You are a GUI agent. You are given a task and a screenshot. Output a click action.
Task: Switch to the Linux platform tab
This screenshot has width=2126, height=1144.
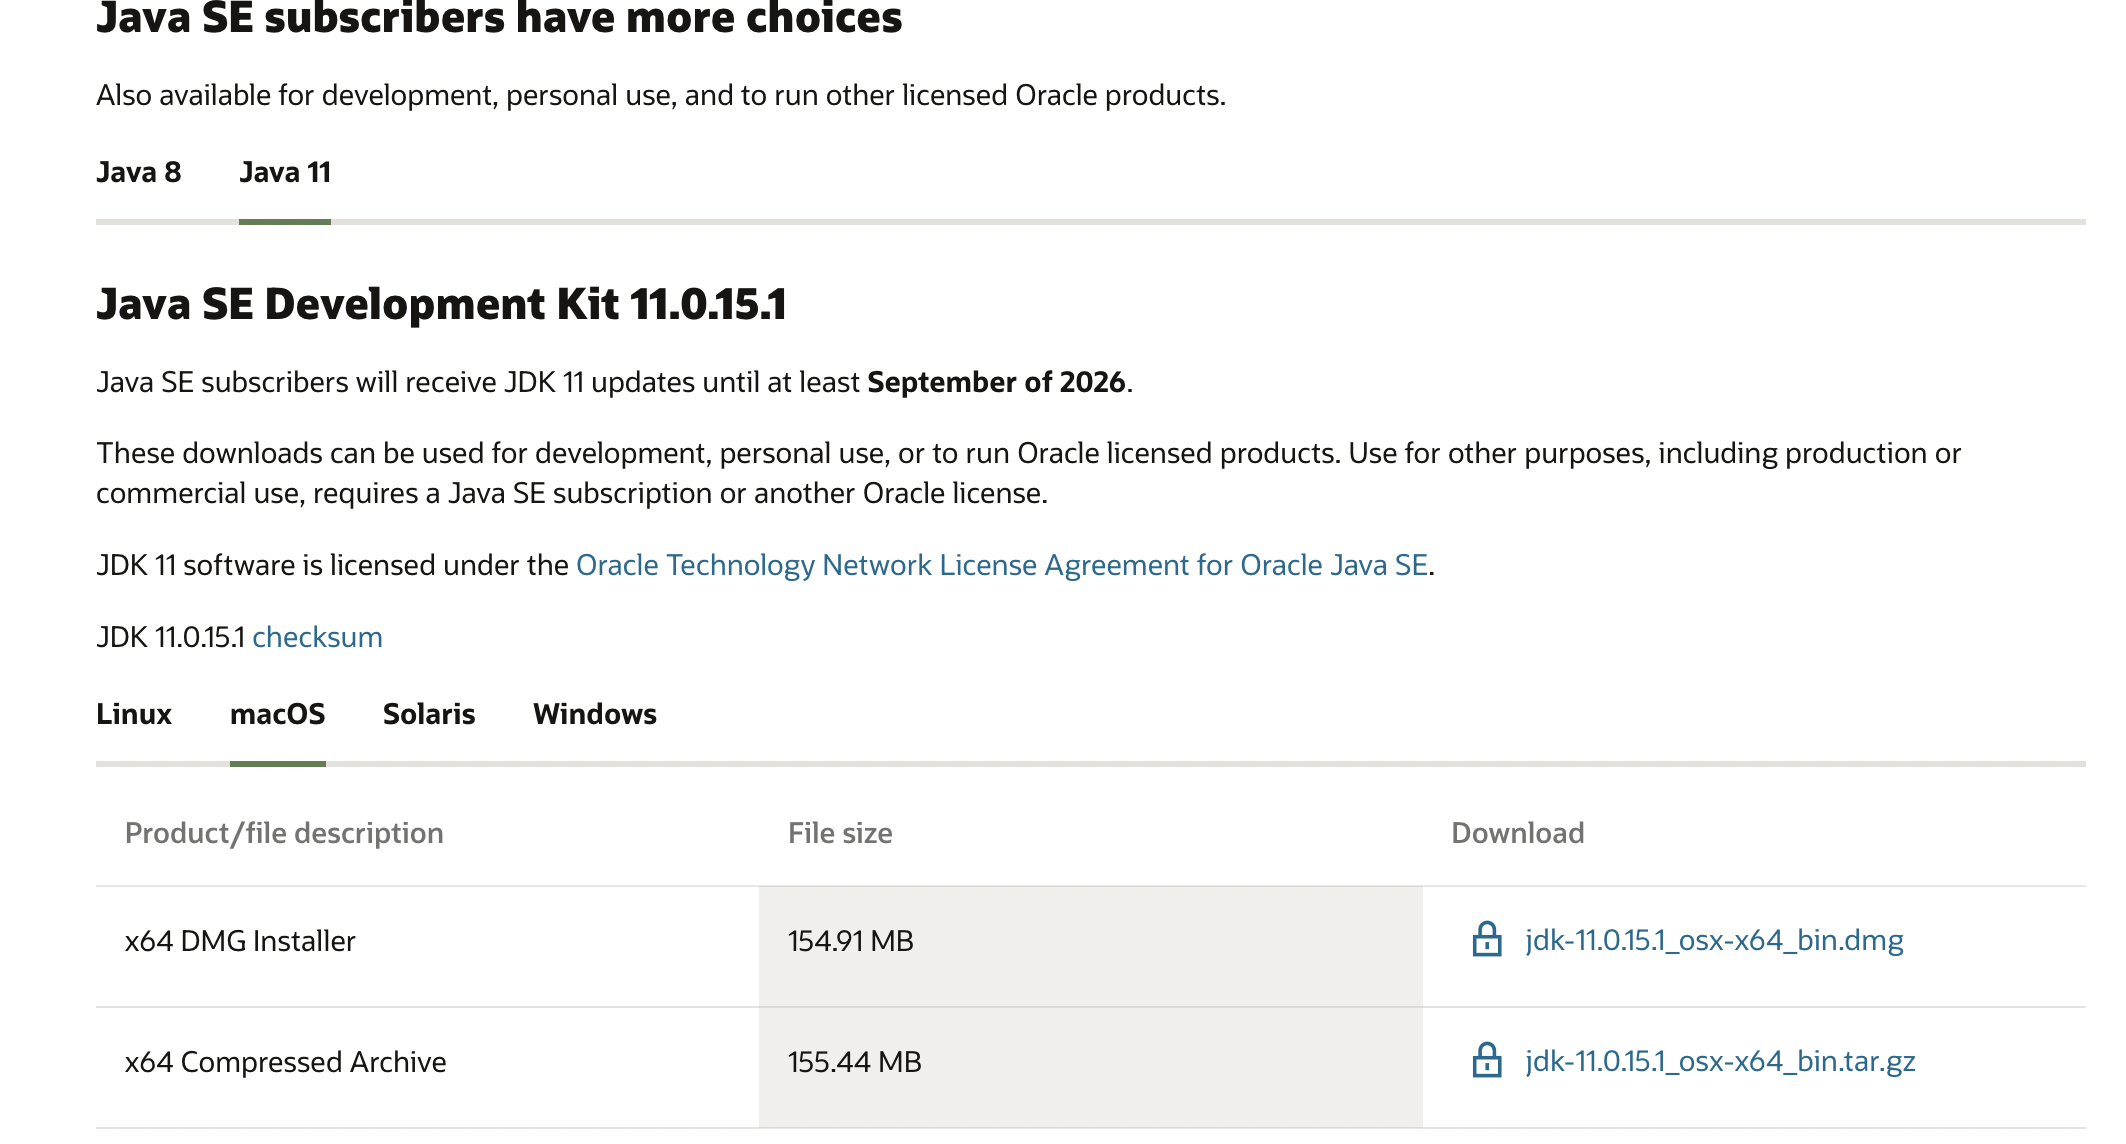coord(134,714)
